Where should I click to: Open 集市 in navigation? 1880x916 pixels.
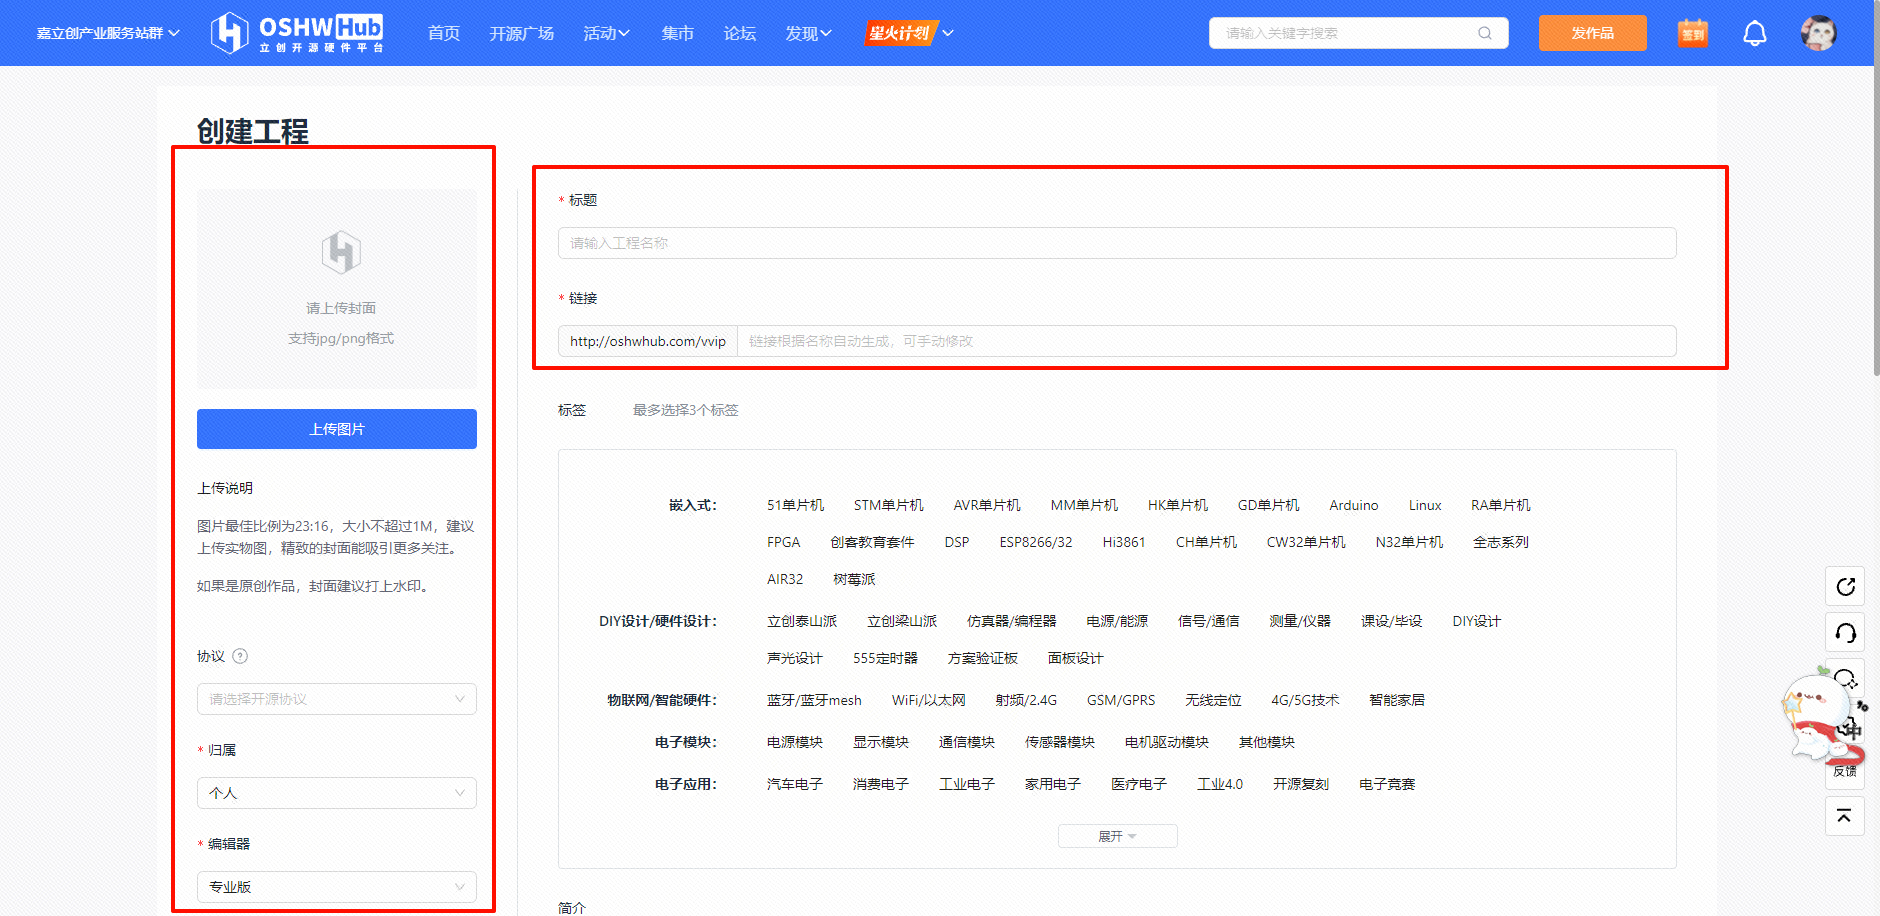click(x=678, y=33)
